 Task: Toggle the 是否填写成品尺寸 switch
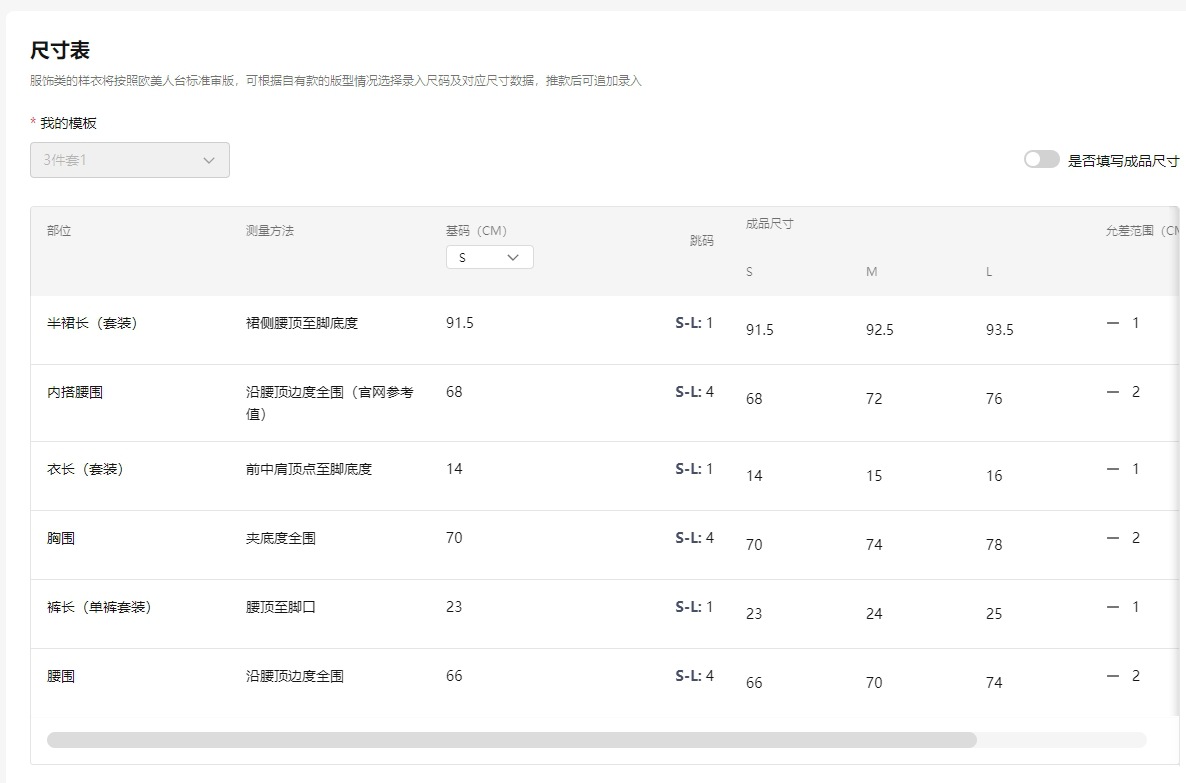point(1042,159)
